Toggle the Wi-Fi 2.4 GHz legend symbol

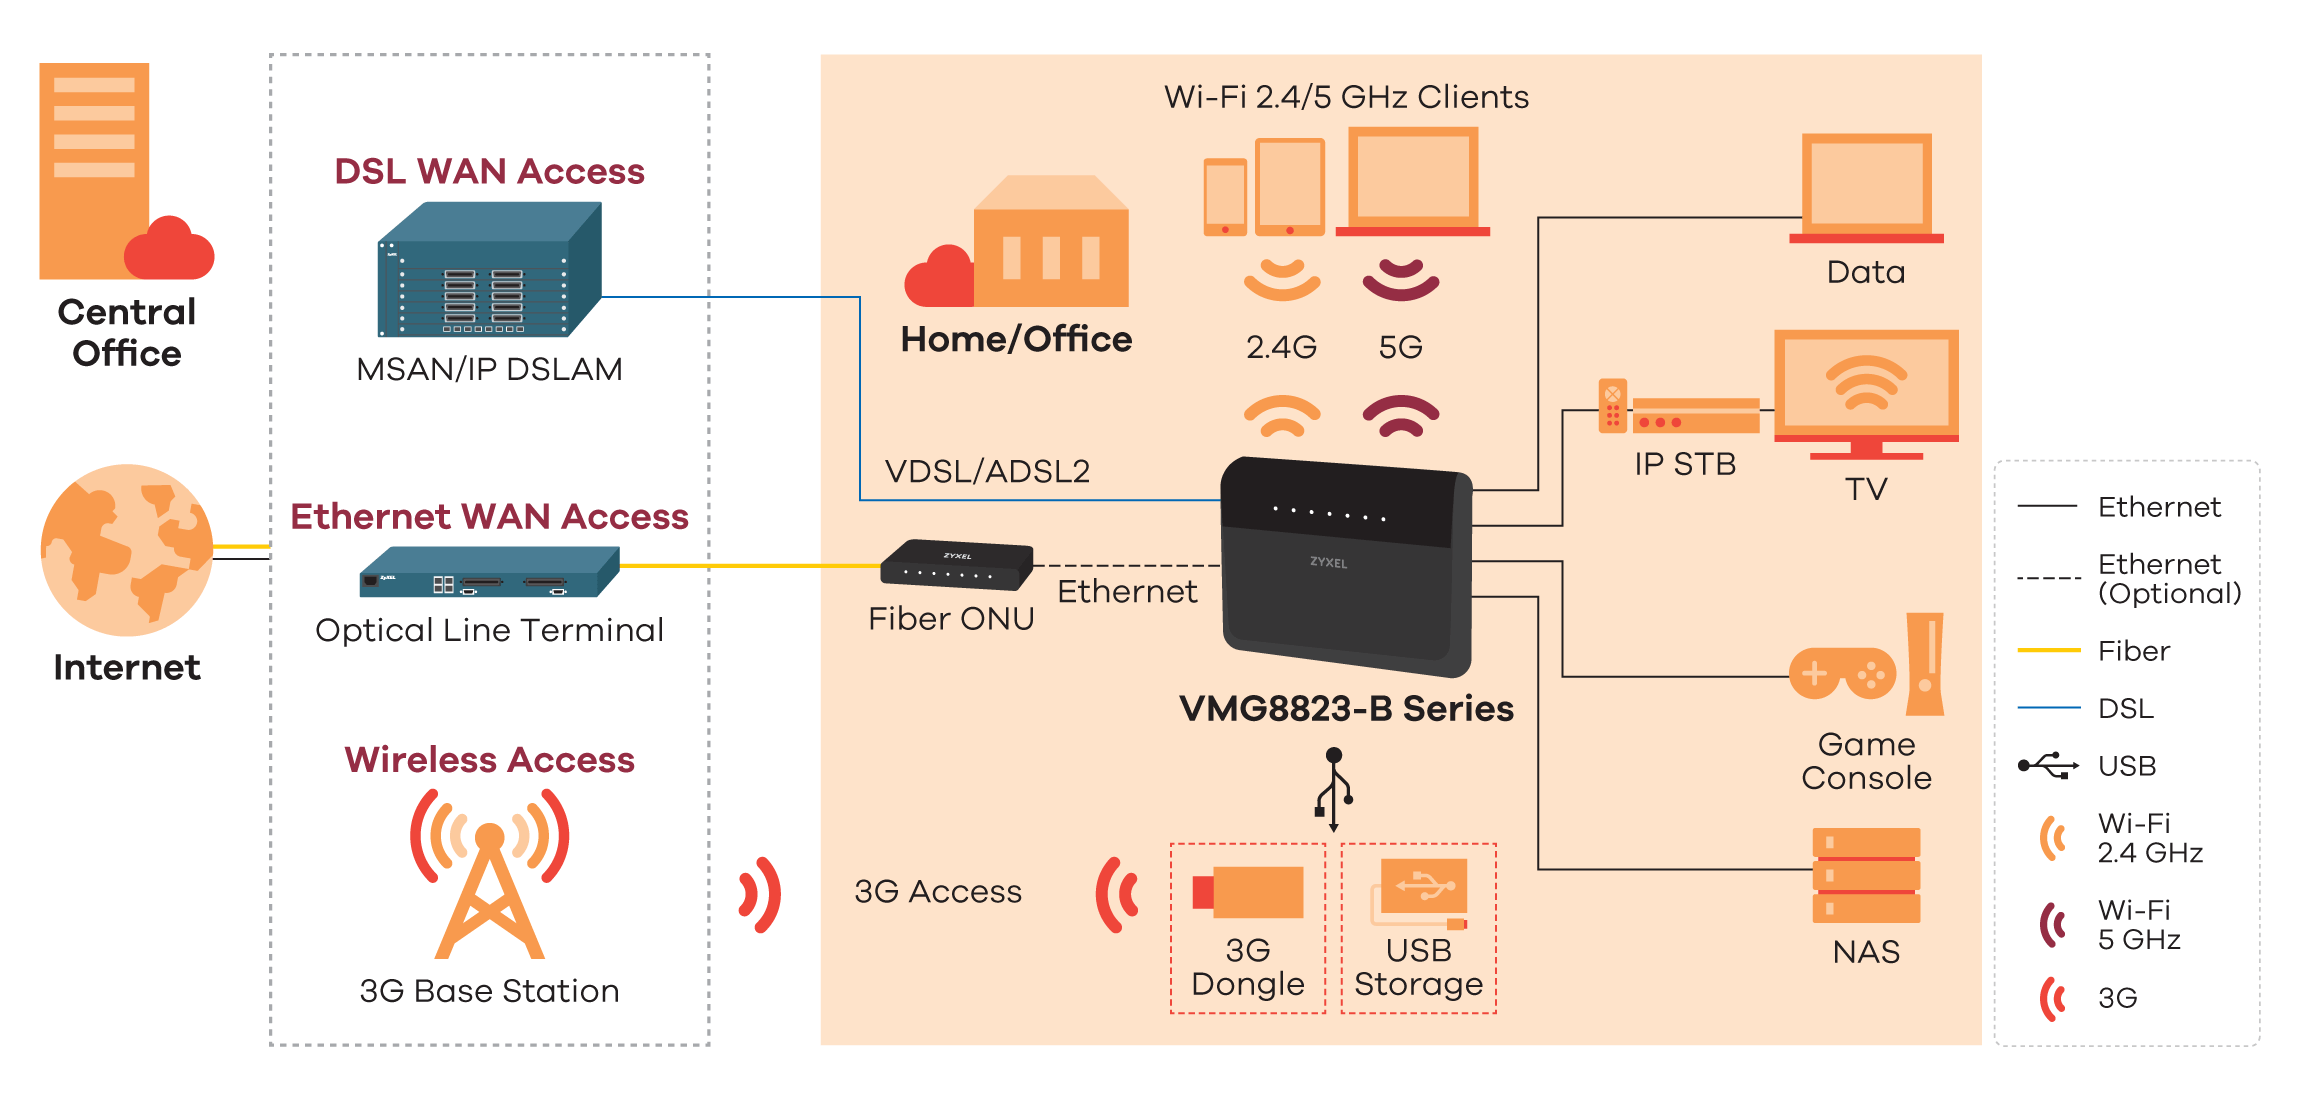click(x=2070, y=842)
